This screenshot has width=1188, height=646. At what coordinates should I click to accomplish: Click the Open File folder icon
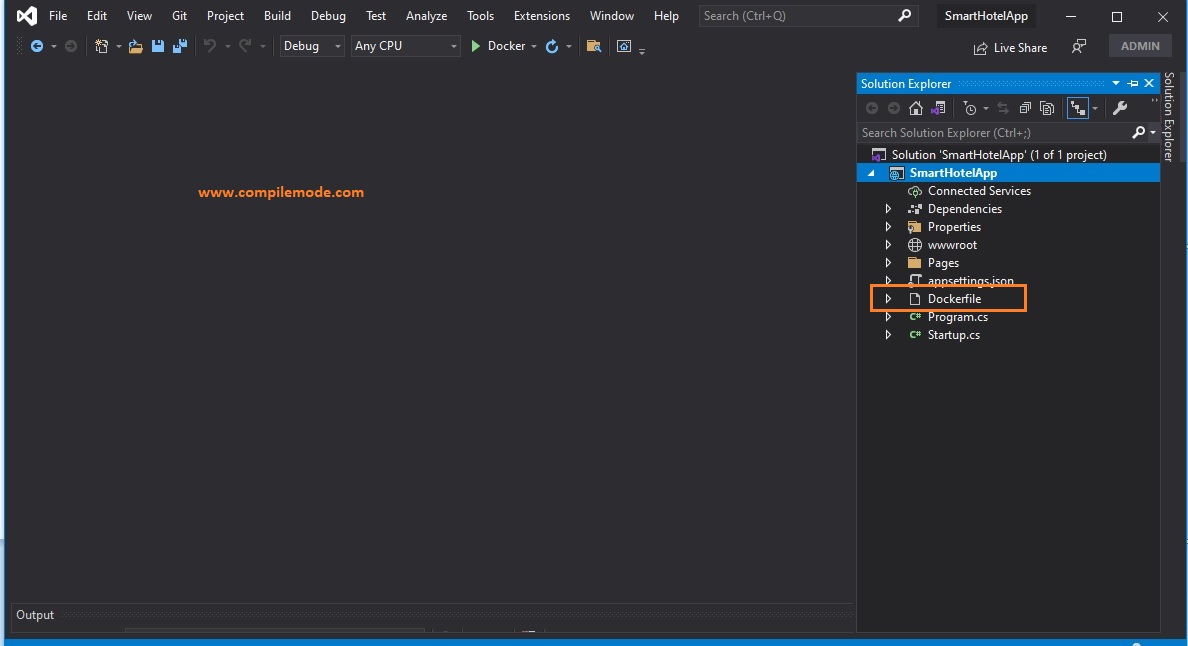click(136, 46)
